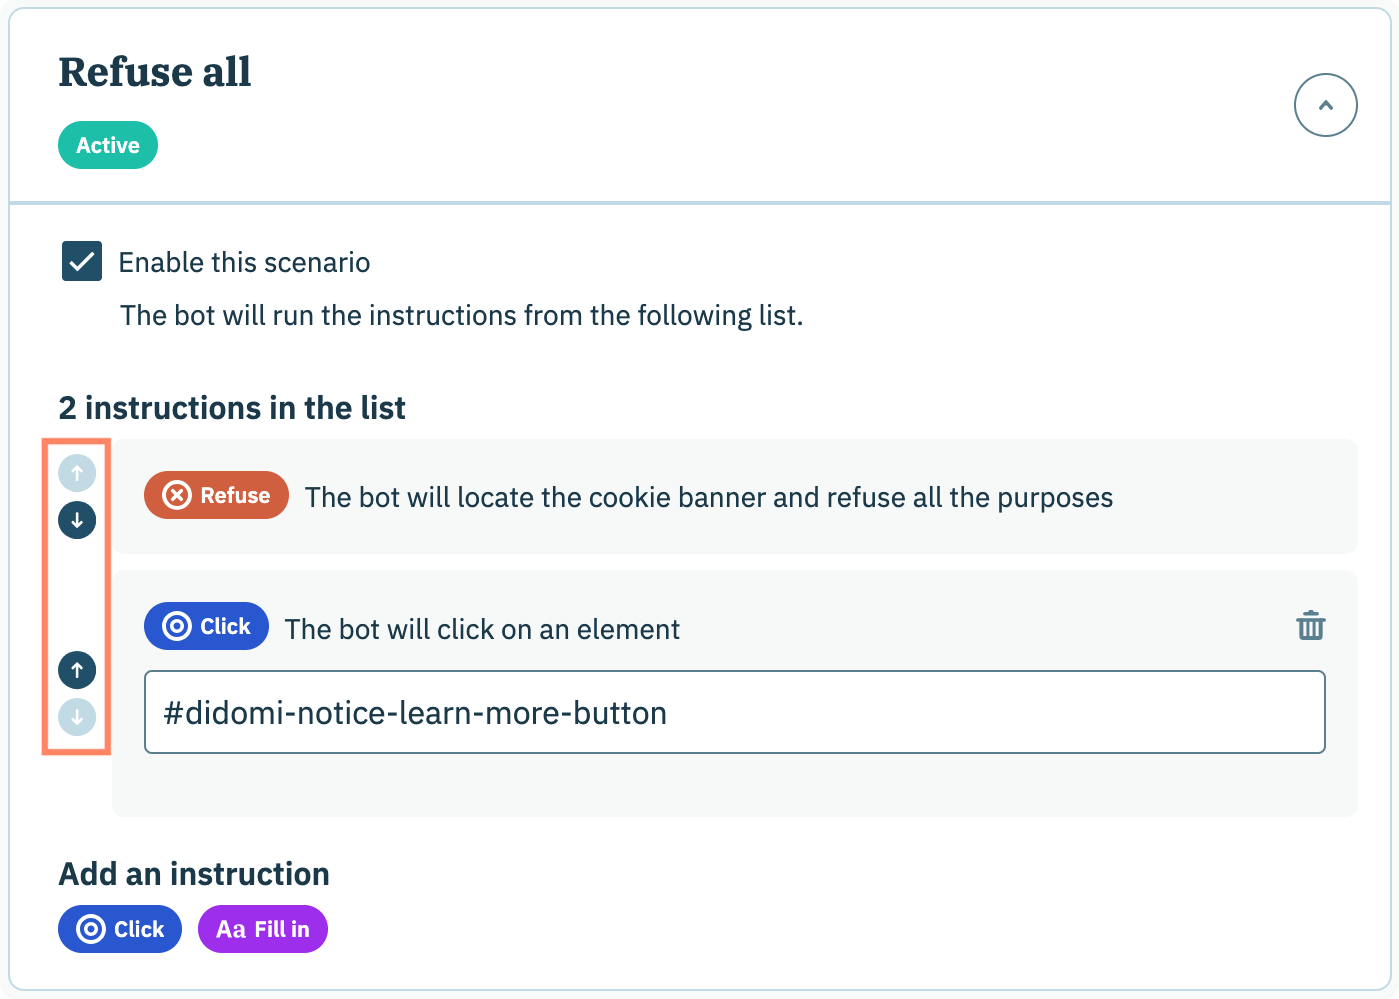The image size is (1399, 999).
Task: Click the green Active status badge
Action: [x=108, y=145]
